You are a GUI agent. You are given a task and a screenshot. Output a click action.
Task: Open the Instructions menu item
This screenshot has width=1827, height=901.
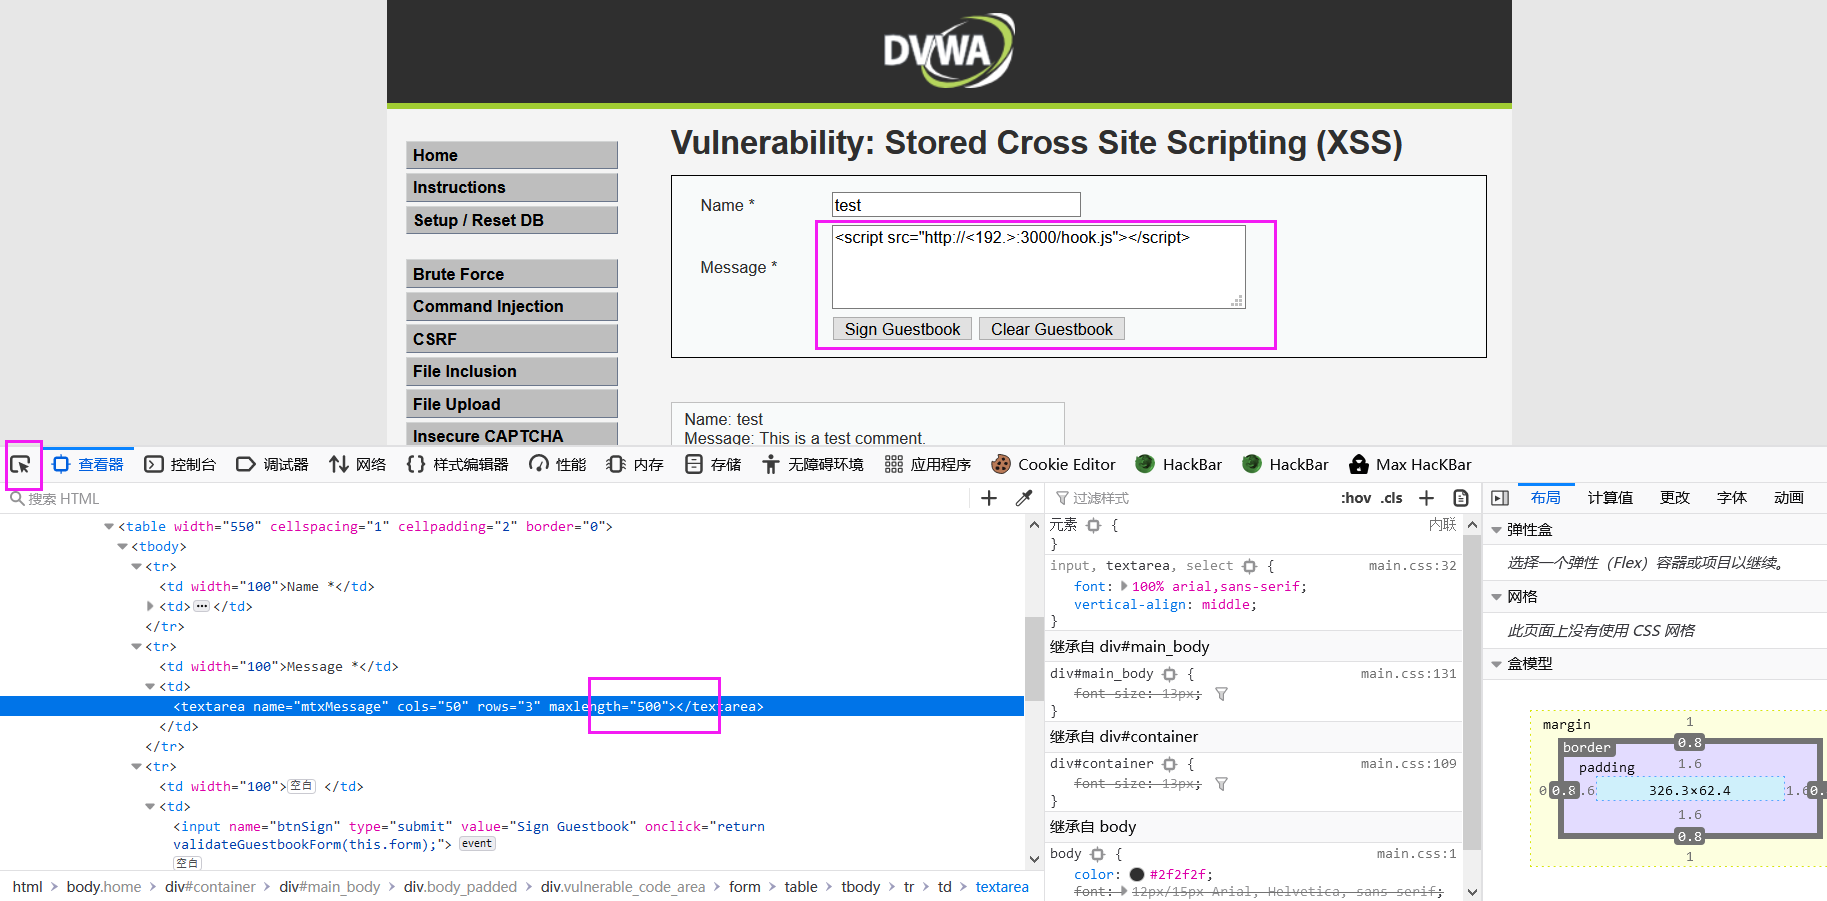(x=512, y=187)
